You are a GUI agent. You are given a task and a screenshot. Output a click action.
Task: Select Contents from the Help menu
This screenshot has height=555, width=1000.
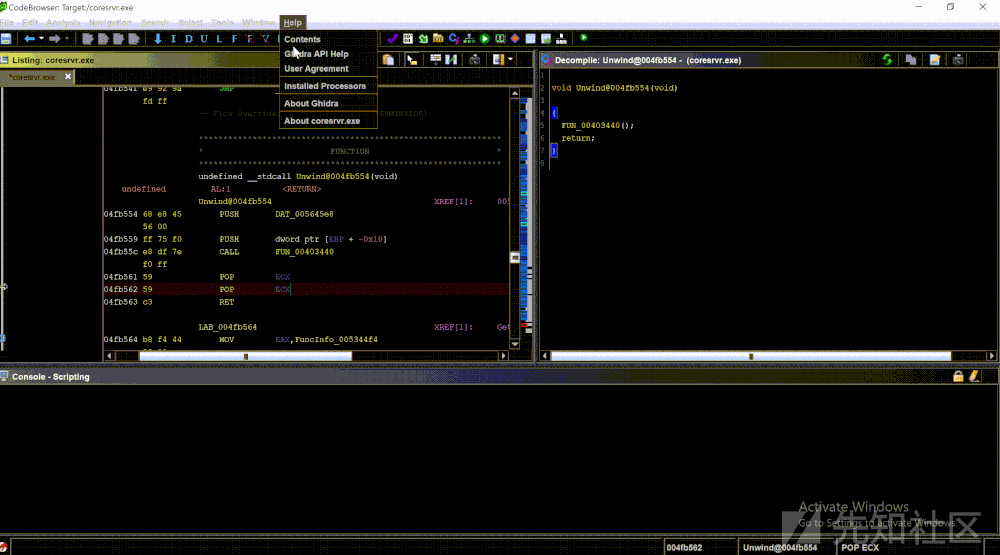(x=328, y=39)
